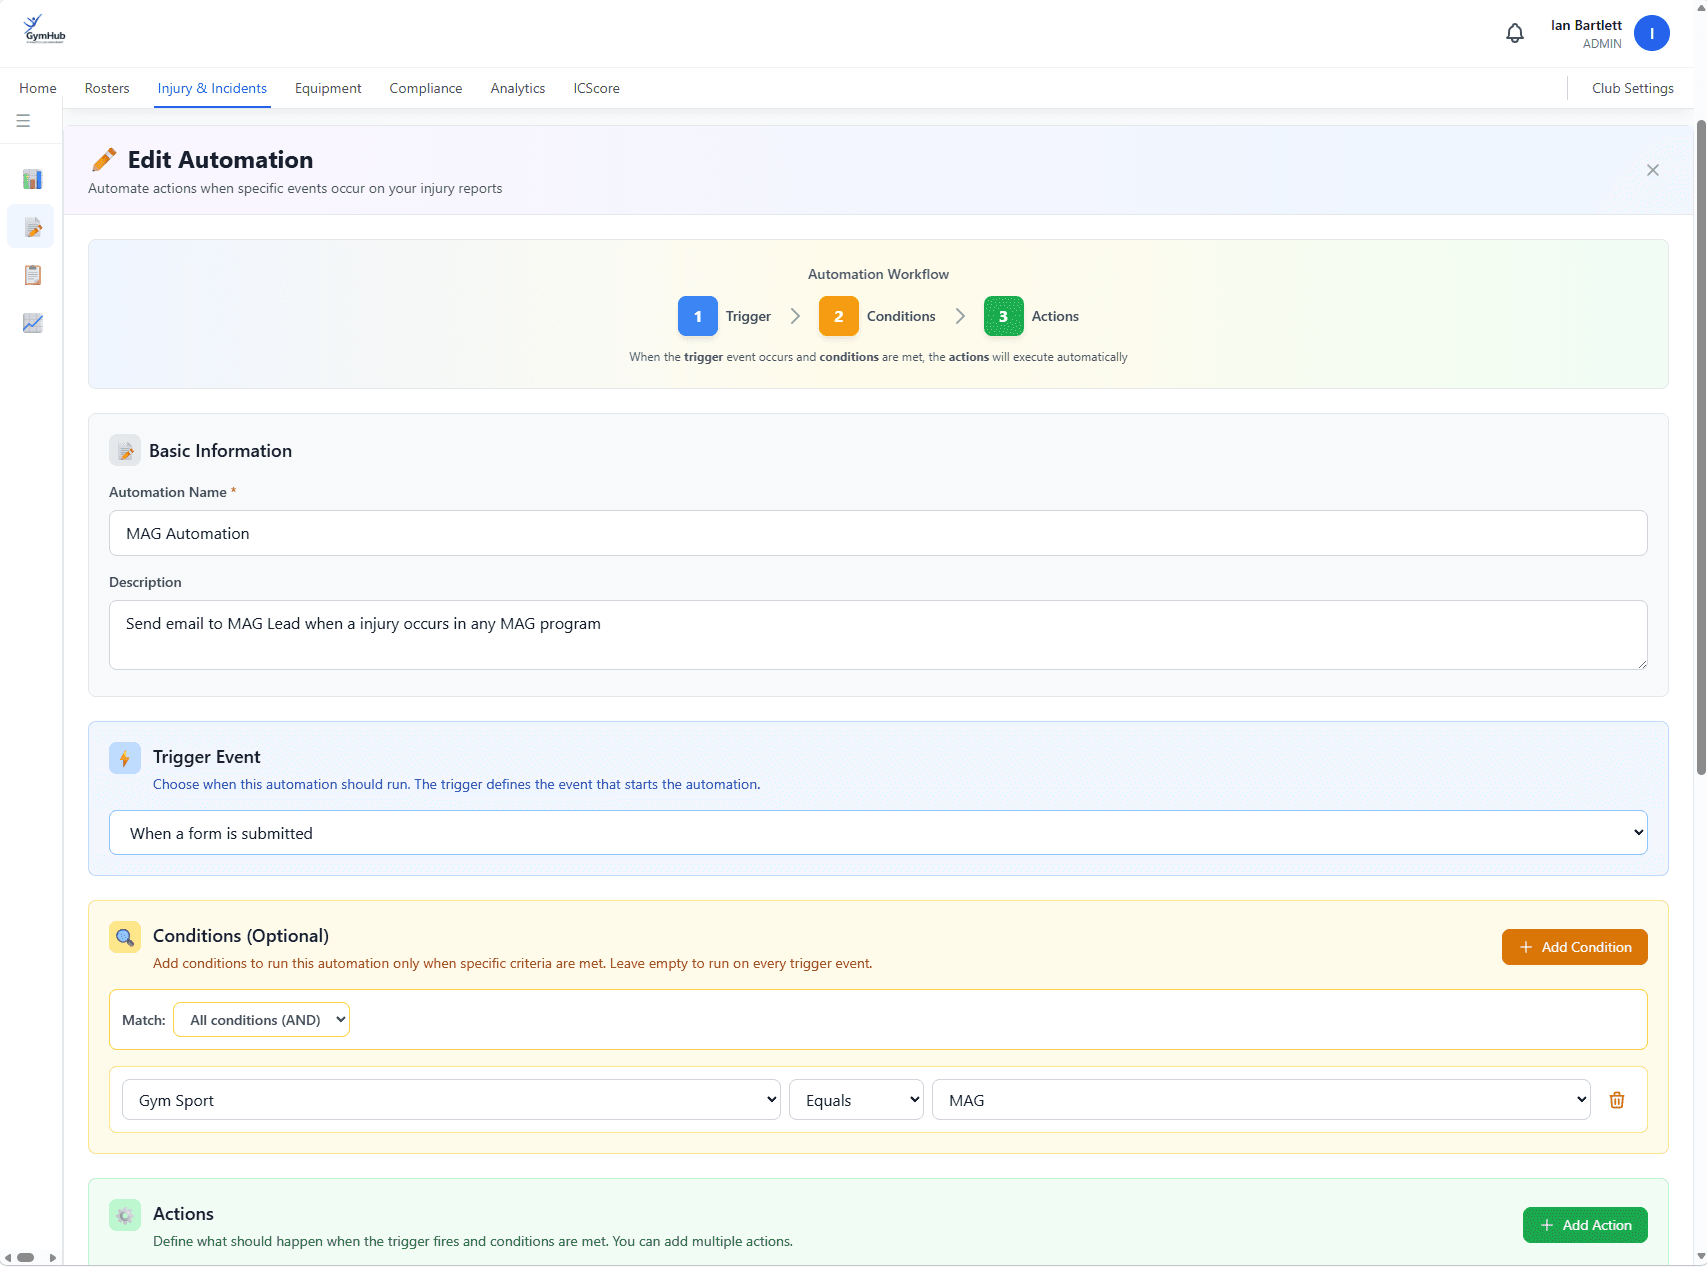Select the notepad with pencil sidebar icon

pyautogui.click(x=32, y=227)
